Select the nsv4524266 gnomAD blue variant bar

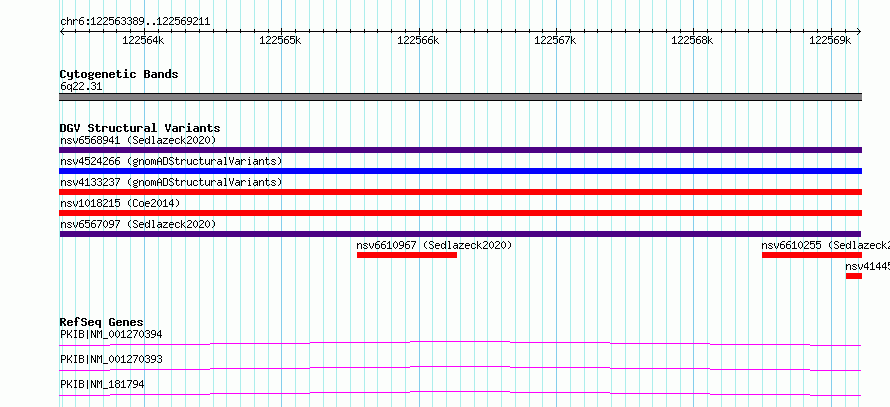(460, 171)
